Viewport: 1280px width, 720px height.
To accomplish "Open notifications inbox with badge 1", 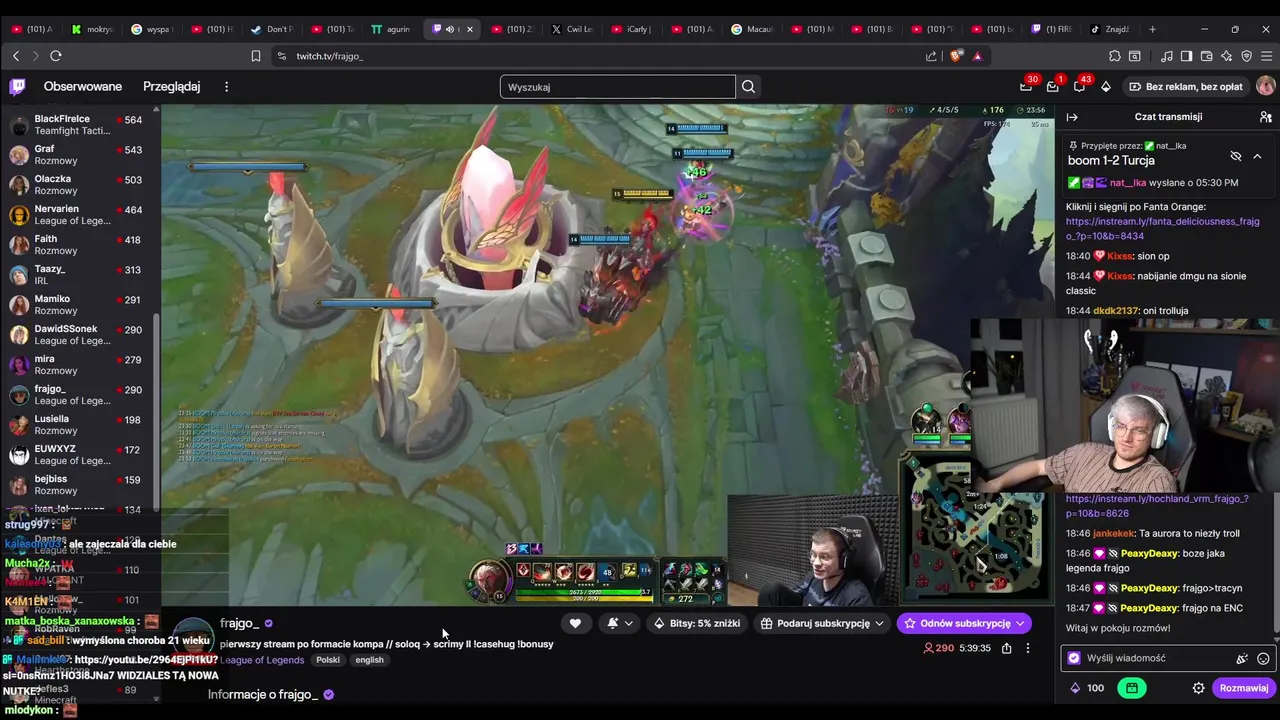I will click(x=1053, y=87).
